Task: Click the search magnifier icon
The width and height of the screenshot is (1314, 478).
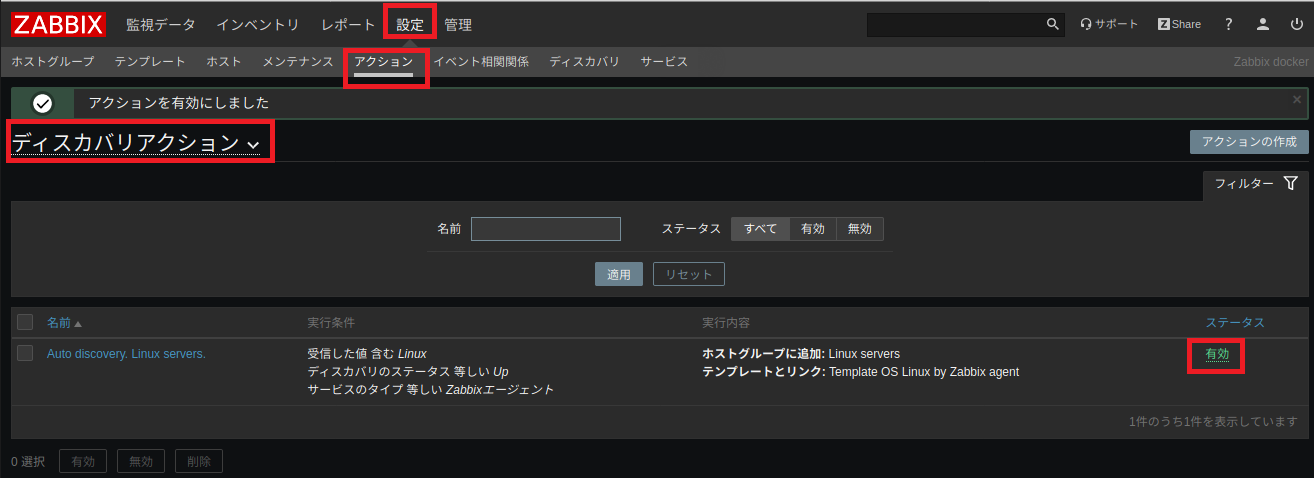Action: tap(1052, 24)
